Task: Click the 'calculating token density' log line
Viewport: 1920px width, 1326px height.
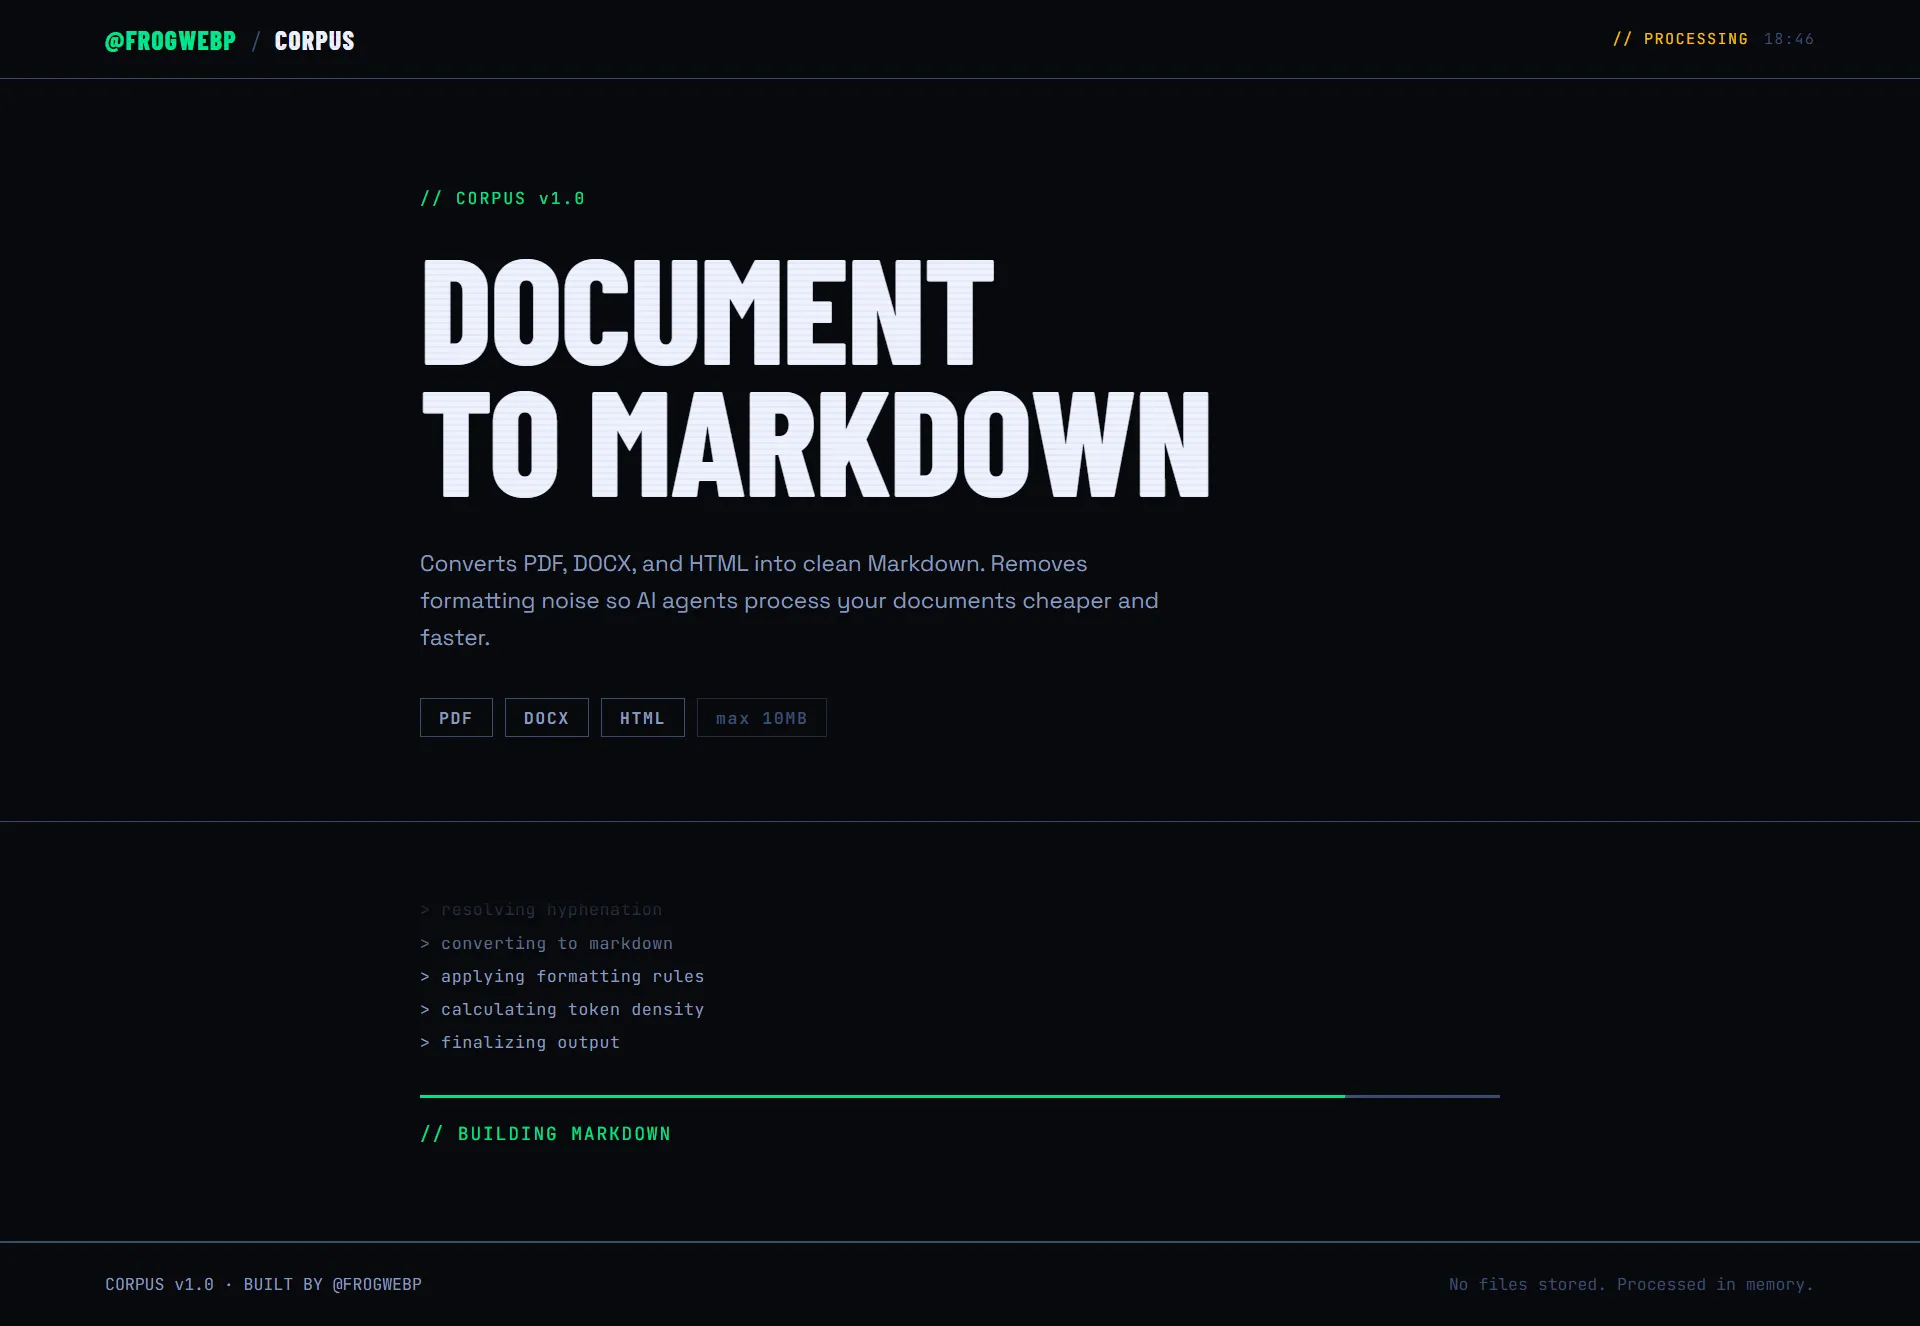Action: tap(562, 1009)
